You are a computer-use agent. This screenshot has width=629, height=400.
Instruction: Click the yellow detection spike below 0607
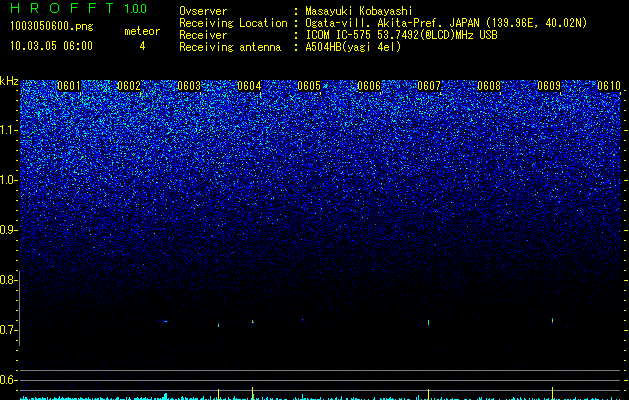coord(428,394)
